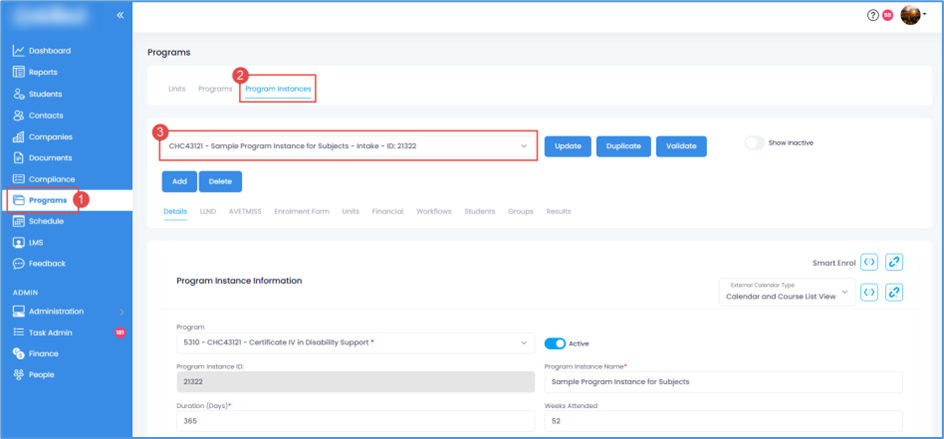The width and height of the screenshot is (944, 439).
Task: Open the user avatar menu
Action: [x=912, y=15]
